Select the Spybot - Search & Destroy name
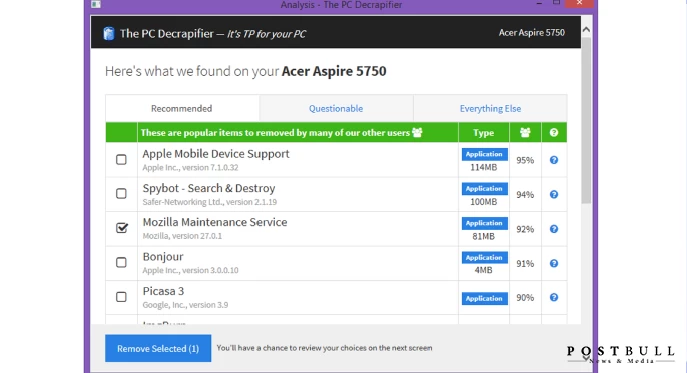 (x=209, y=188)
